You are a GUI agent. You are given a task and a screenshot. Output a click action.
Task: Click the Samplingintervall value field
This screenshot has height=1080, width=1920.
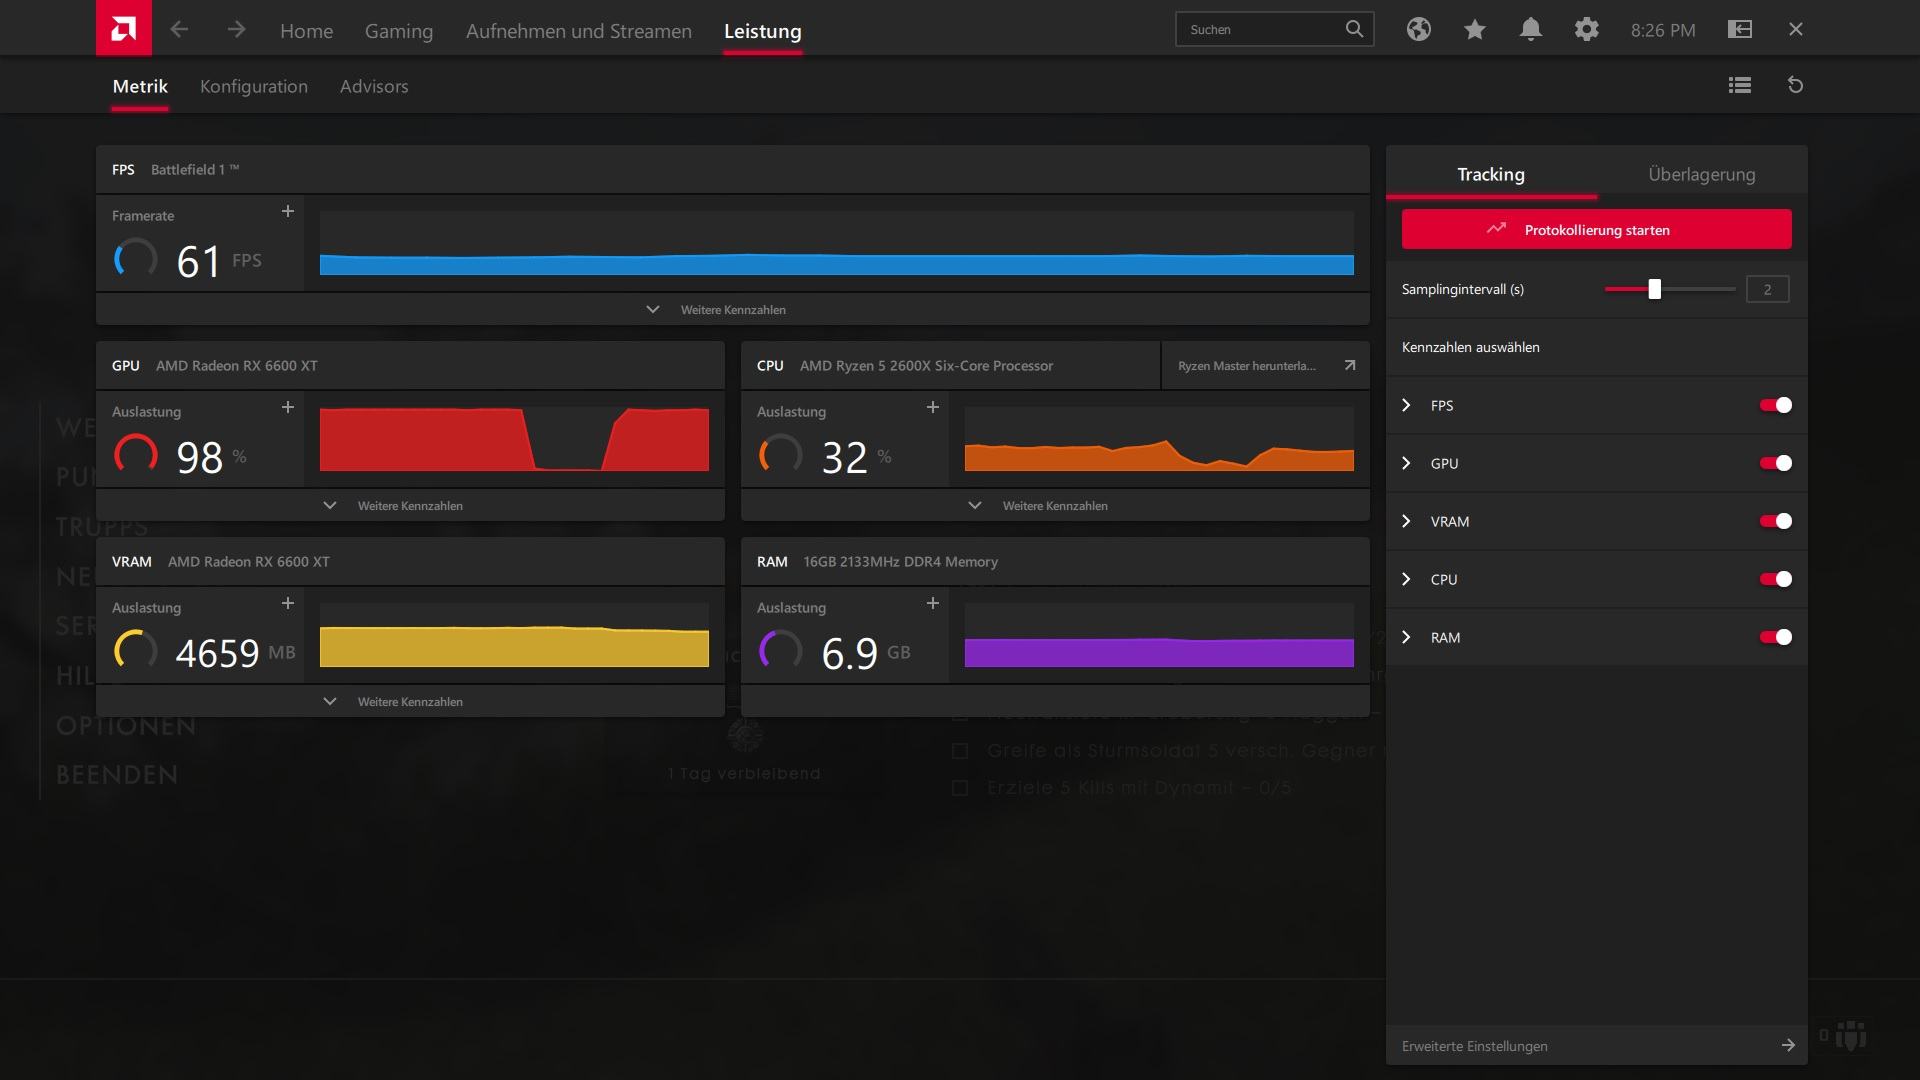(x=1767, y=289)
